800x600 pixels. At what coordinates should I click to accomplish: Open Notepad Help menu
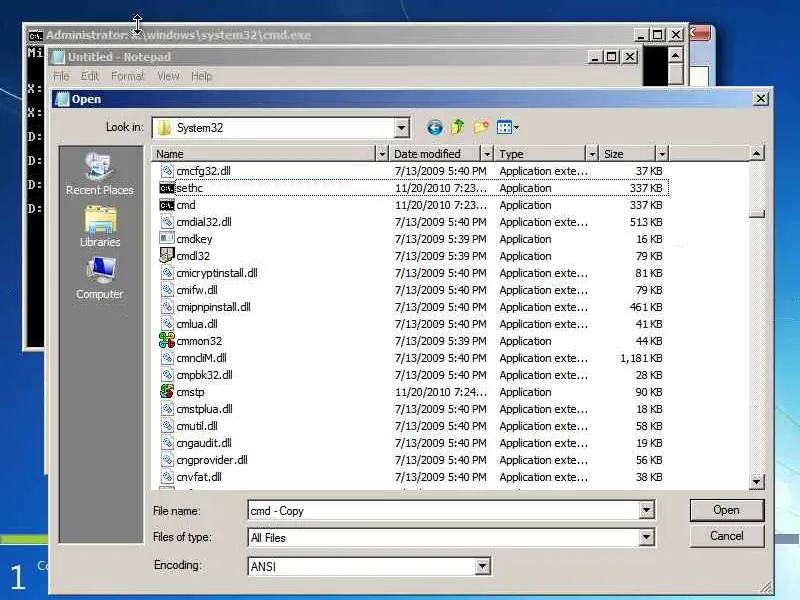(x=202, y=76)
